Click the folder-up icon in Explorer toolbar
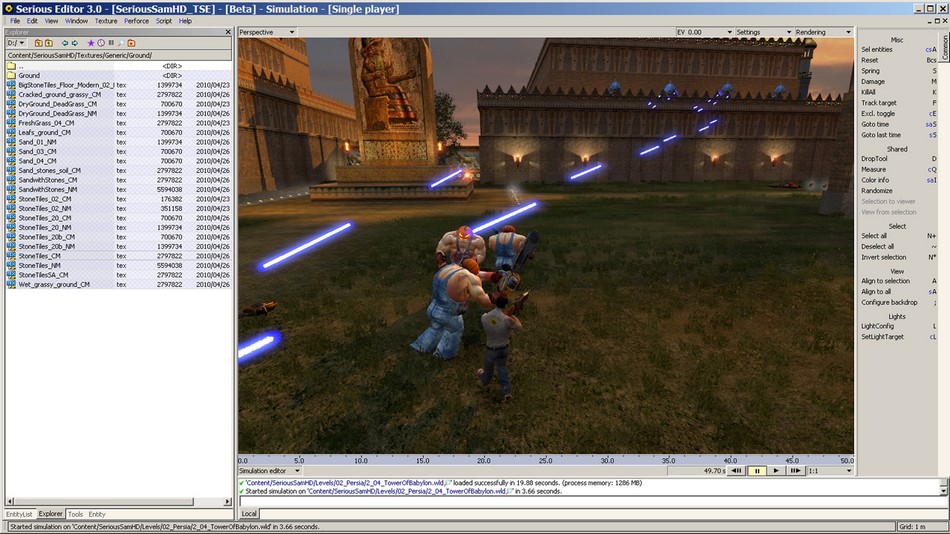This screenshot has height=534, width=950. pos(48,43)
